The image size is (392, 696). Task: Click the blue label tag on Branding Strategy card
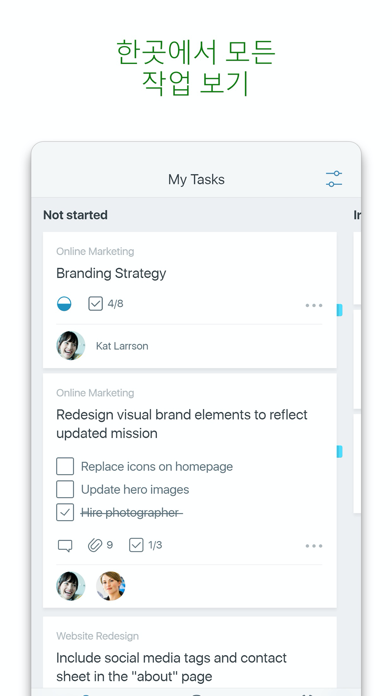point(340,310)
